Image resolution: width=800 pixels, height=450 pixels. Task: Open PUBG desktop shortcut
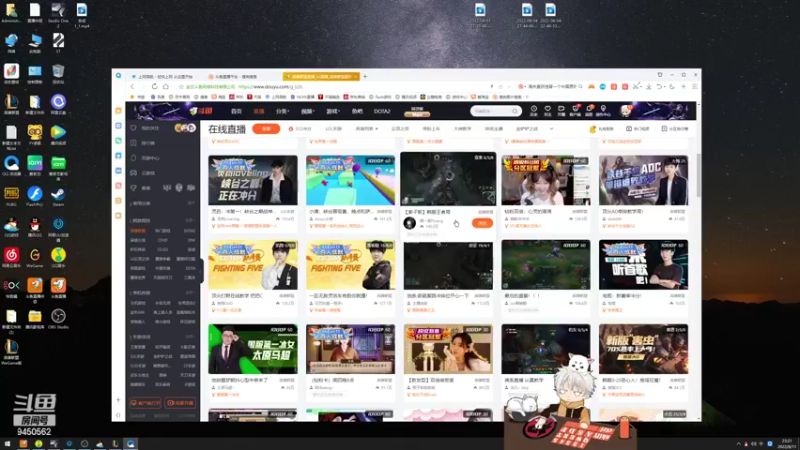(11, 196)
